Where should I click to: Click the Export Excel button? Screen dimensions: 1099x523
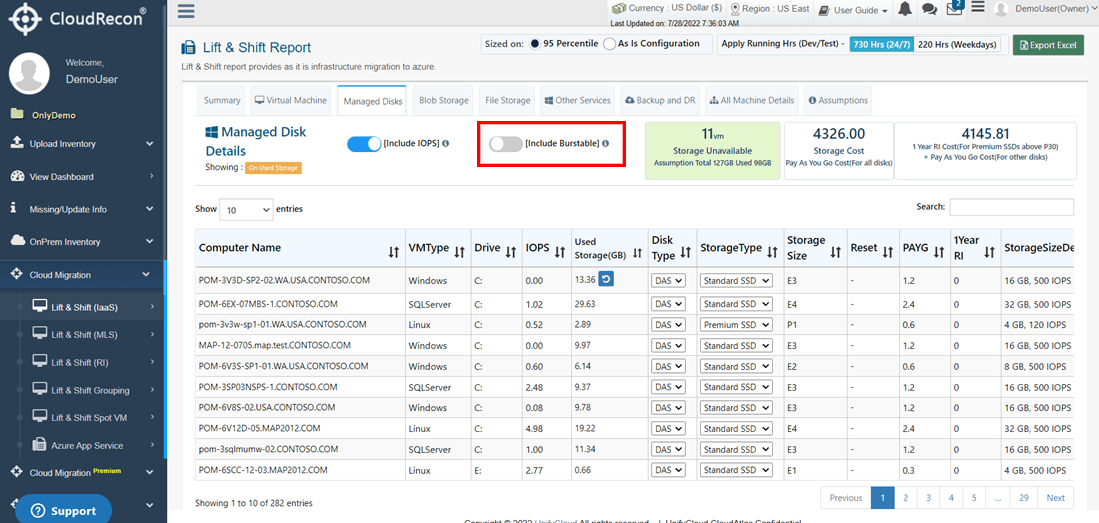(x=1048, y=45)
